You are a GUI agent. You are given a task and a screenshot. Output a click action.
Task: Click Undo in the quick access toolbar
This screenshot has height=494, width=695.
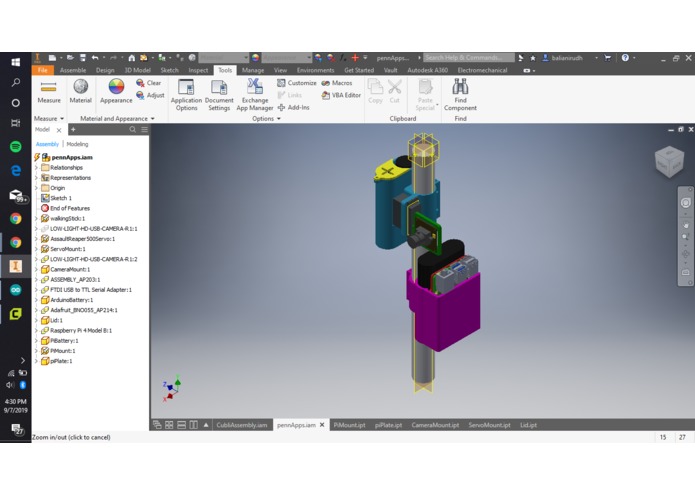[x=95, y=58]
